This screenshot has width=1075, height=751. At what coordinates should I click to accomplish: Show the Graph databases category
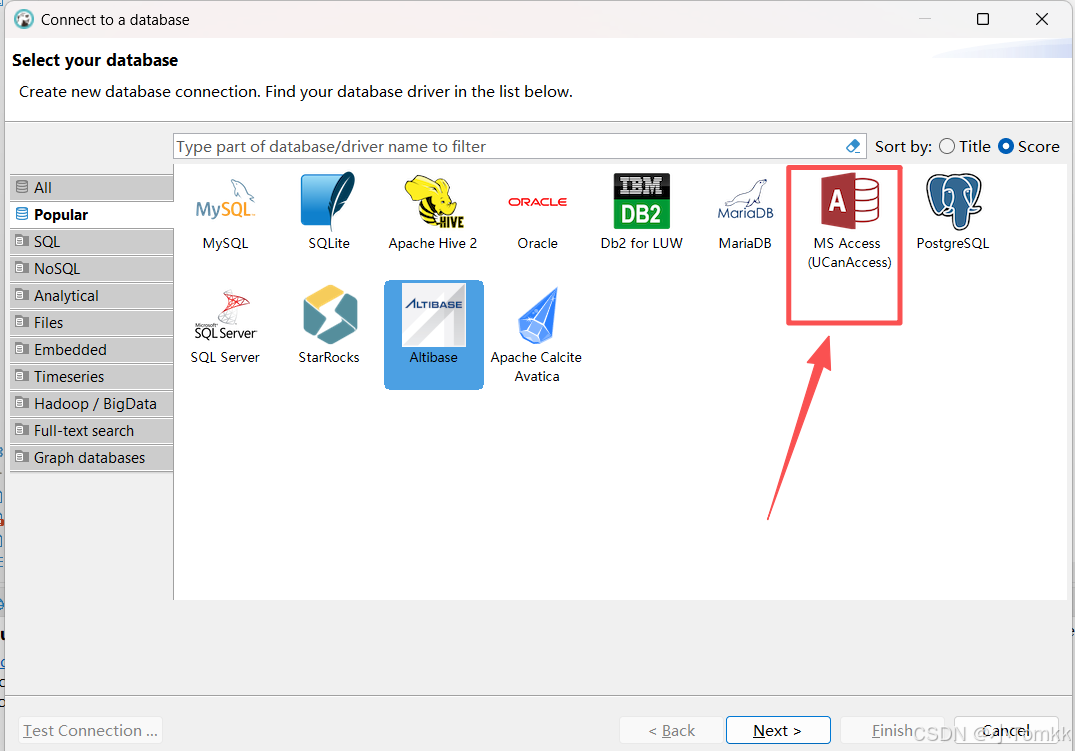[x=92, y=457]
